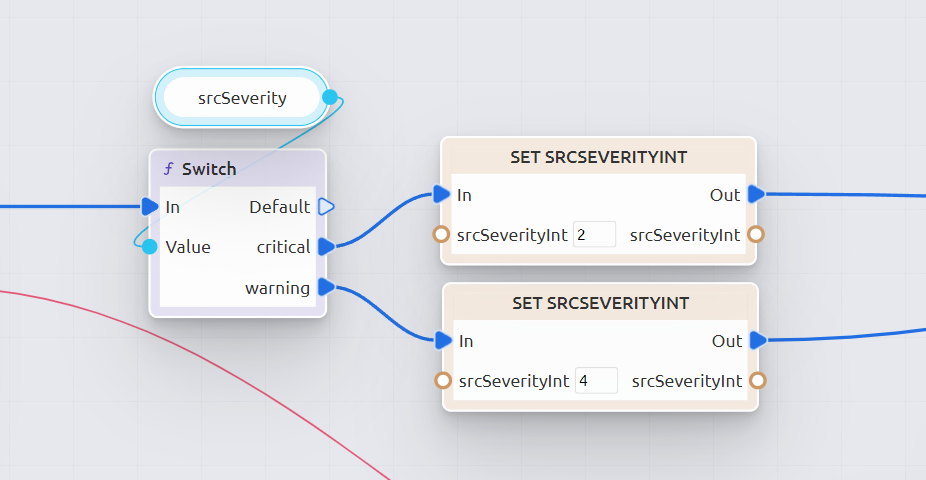Click the top node's srcSeverityInt output port
Viewport: 926px width, 480px height.
(x=756, y=235)
